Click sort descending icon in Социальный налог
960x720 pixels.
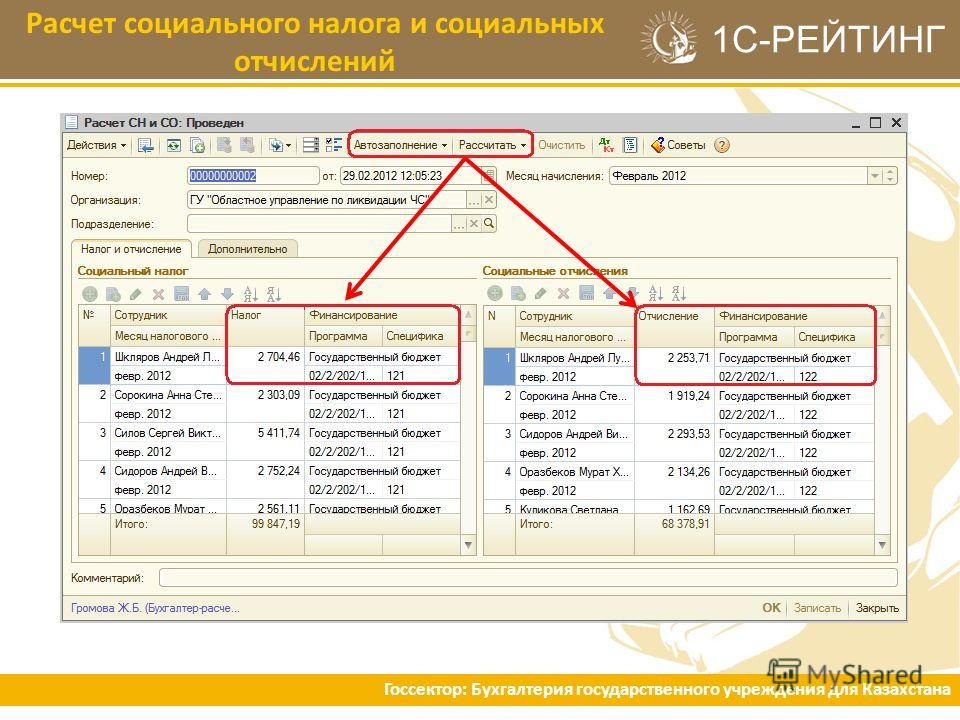point(274,294)
